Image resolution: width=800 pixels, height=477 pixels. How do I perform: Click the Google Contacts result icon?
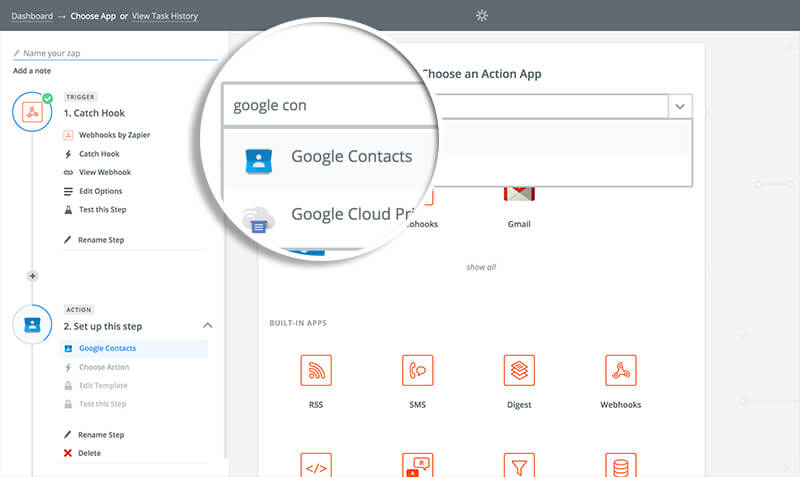259,161
